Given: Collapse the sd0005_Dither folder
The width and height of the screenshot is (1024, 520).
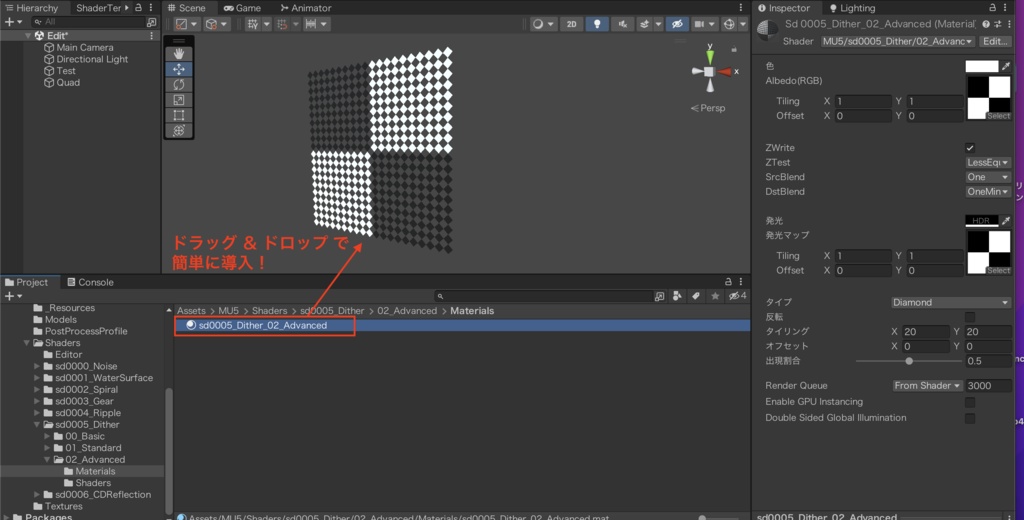Looking at the screenshot, I should coord(37,425).
